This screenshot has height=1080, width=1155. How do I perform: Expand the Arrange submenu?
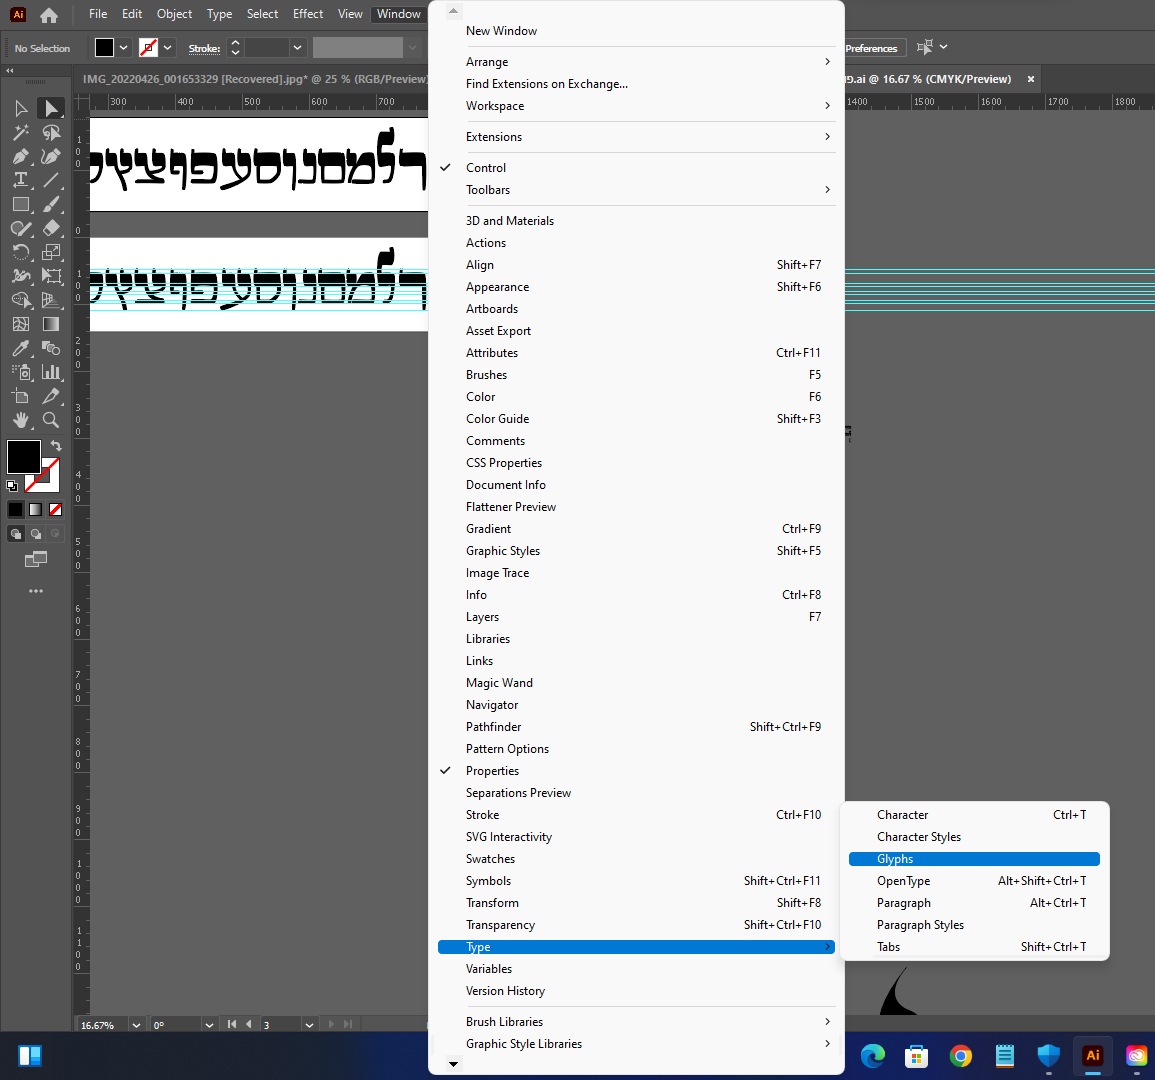point(636,62)
